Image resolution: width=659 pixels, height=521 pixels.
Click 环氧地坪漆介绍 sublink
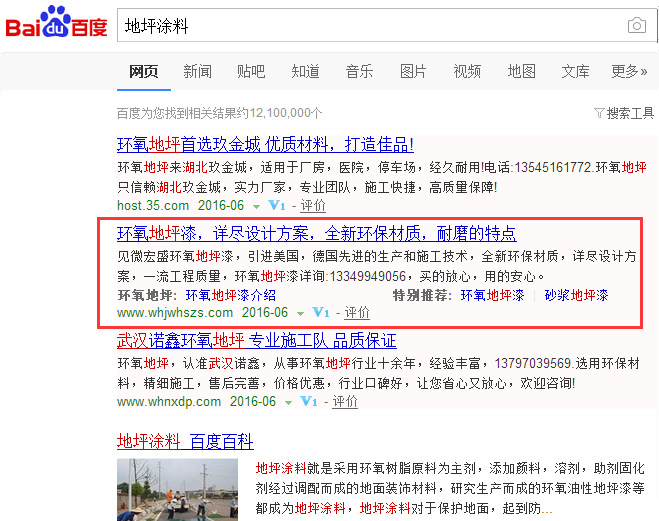231,295
